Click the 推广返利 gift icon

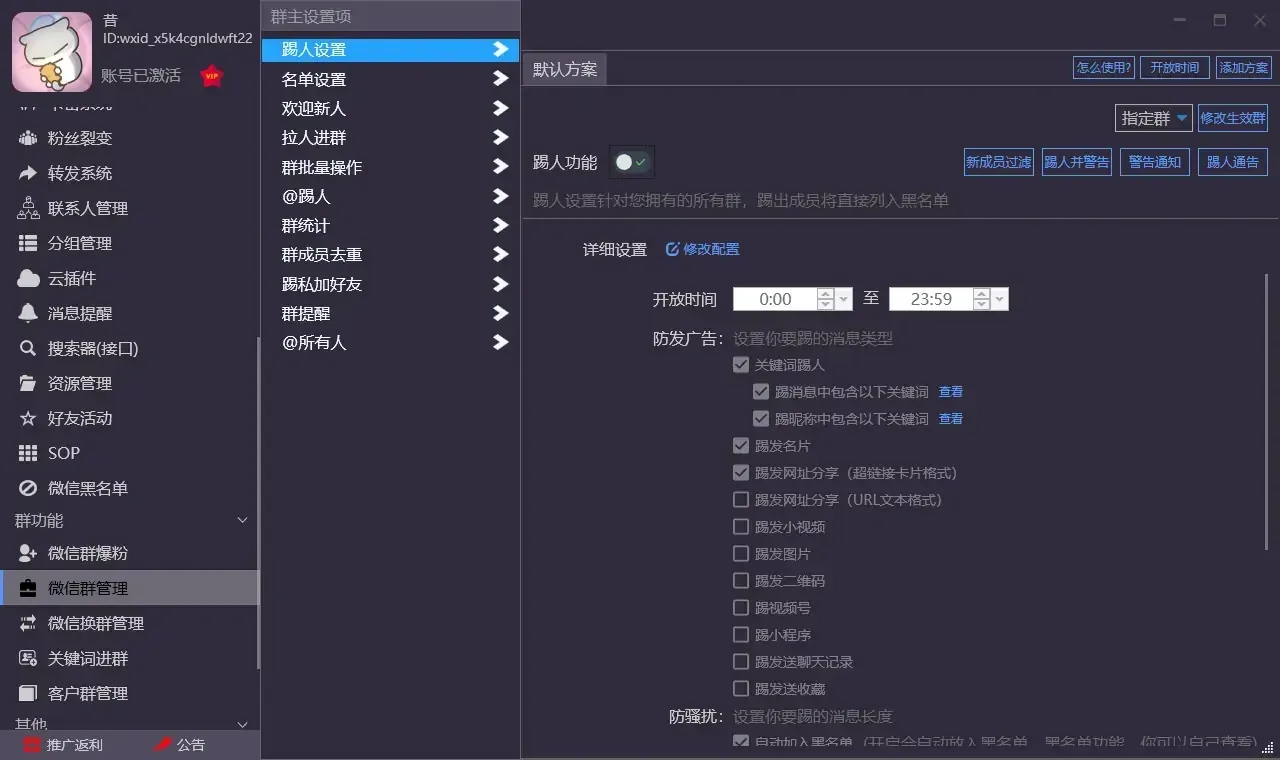32,745
